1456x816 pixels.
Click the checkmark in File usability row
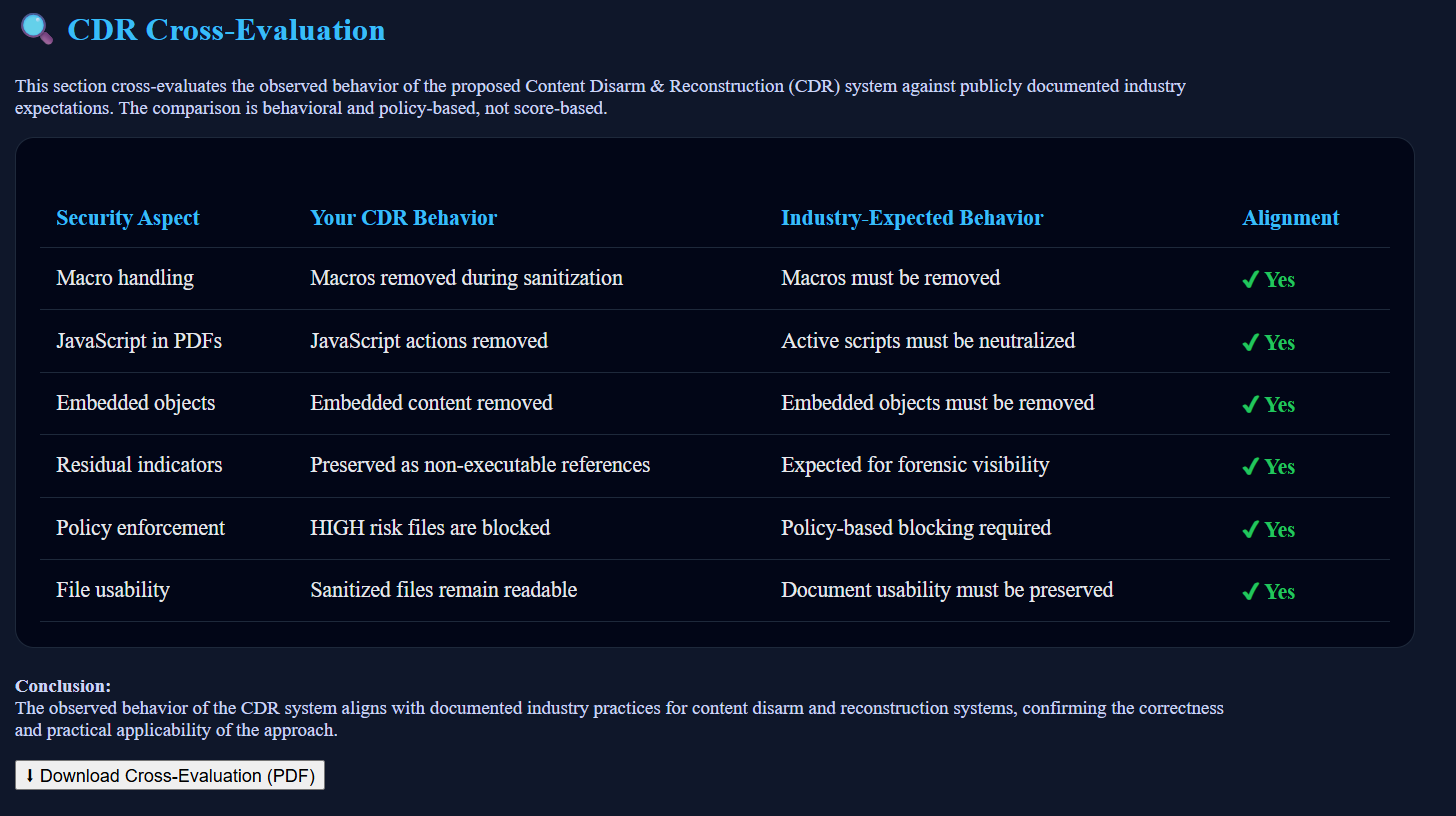coord(1250,592)
